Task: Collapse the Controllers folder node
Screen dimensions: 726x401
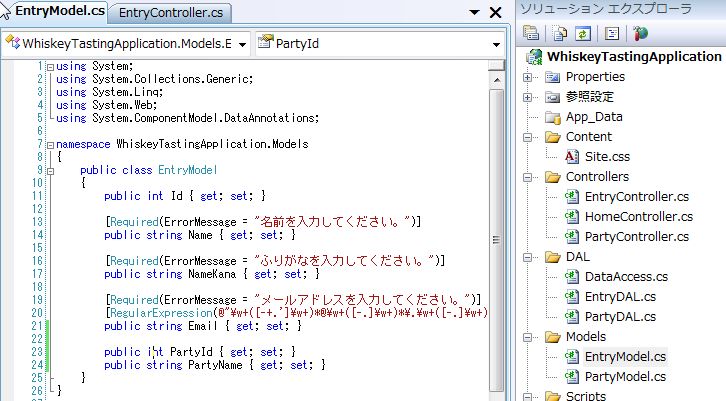Action: [527, 177]
